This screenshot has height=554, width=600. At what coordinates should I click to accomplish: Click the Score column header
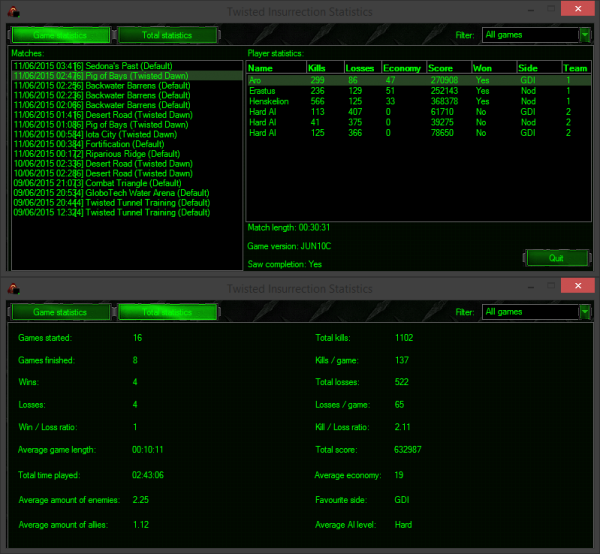coord(449,68)
